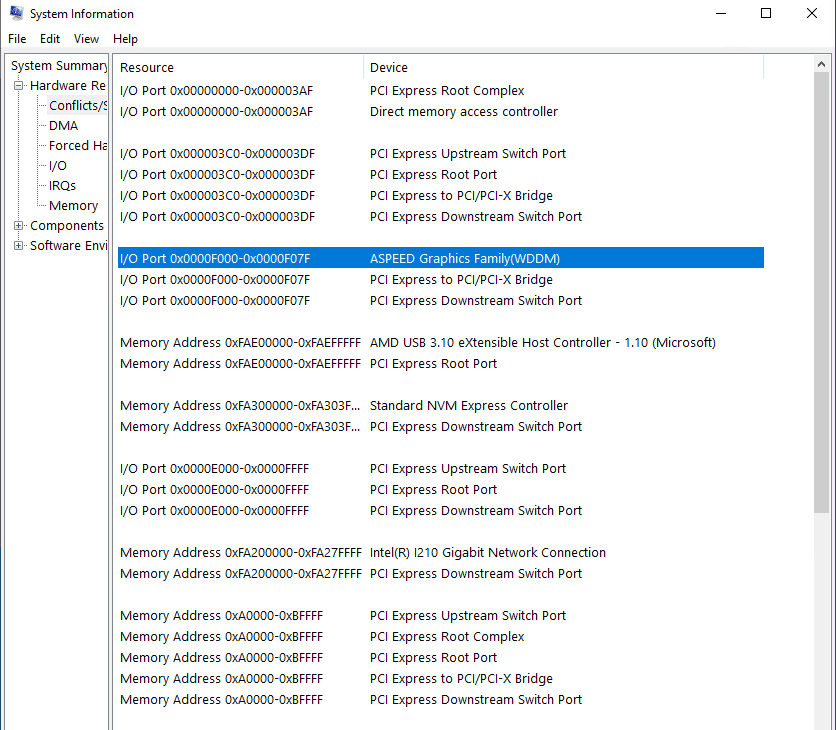Expand the Software Environment tree node

[19, 246]
